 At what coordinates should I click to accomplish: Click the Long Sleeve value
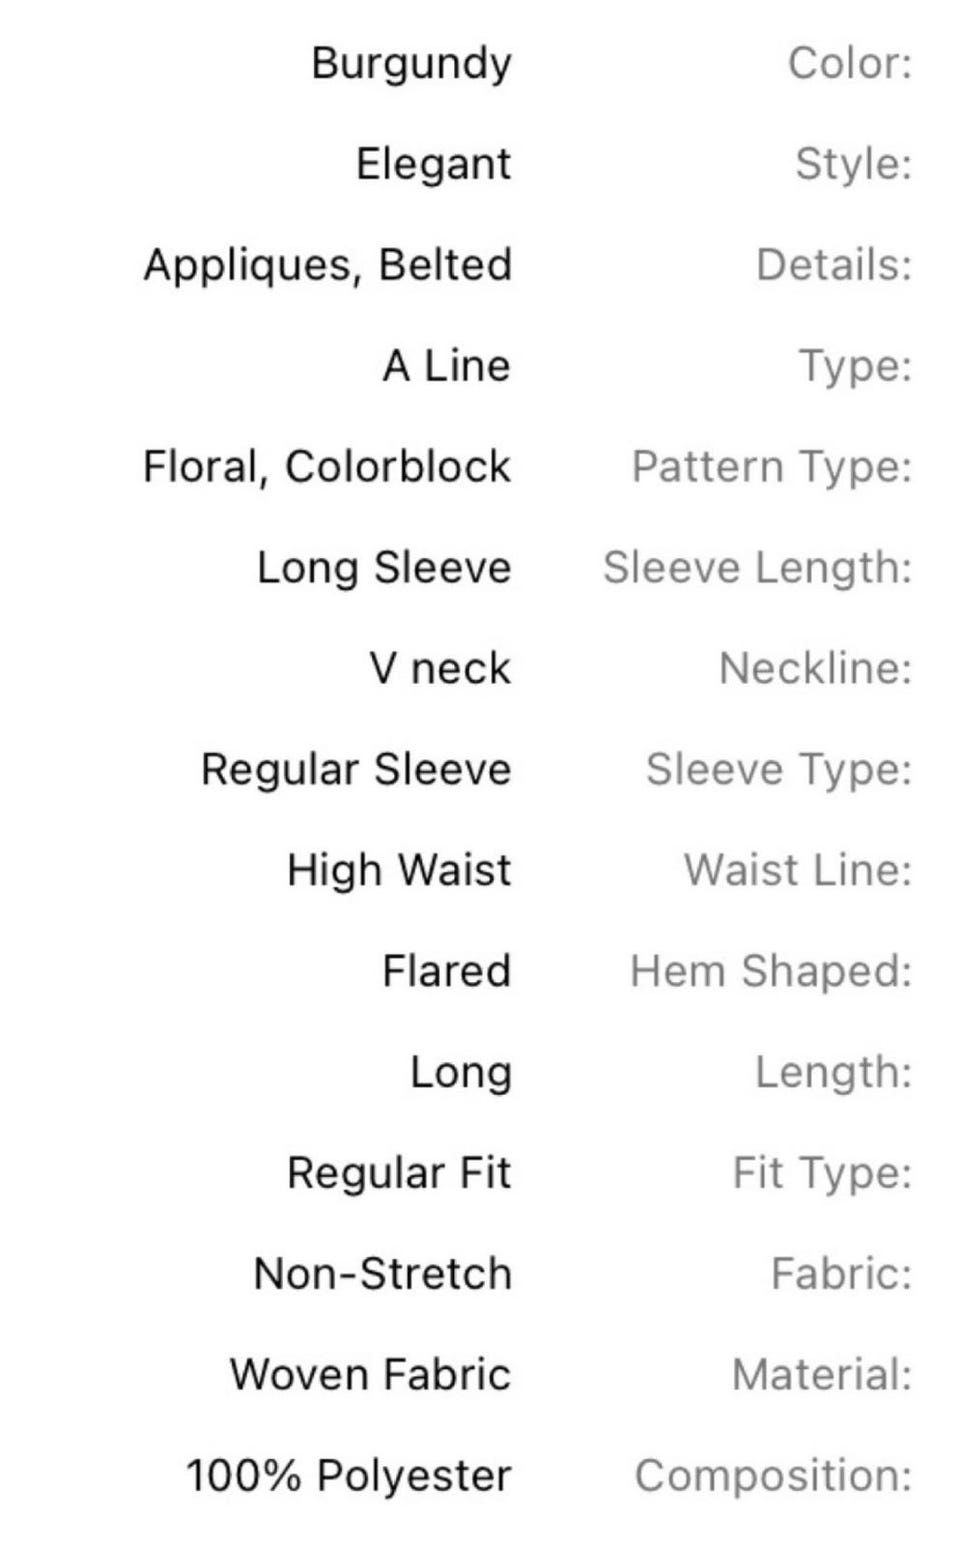click(384, 568)
